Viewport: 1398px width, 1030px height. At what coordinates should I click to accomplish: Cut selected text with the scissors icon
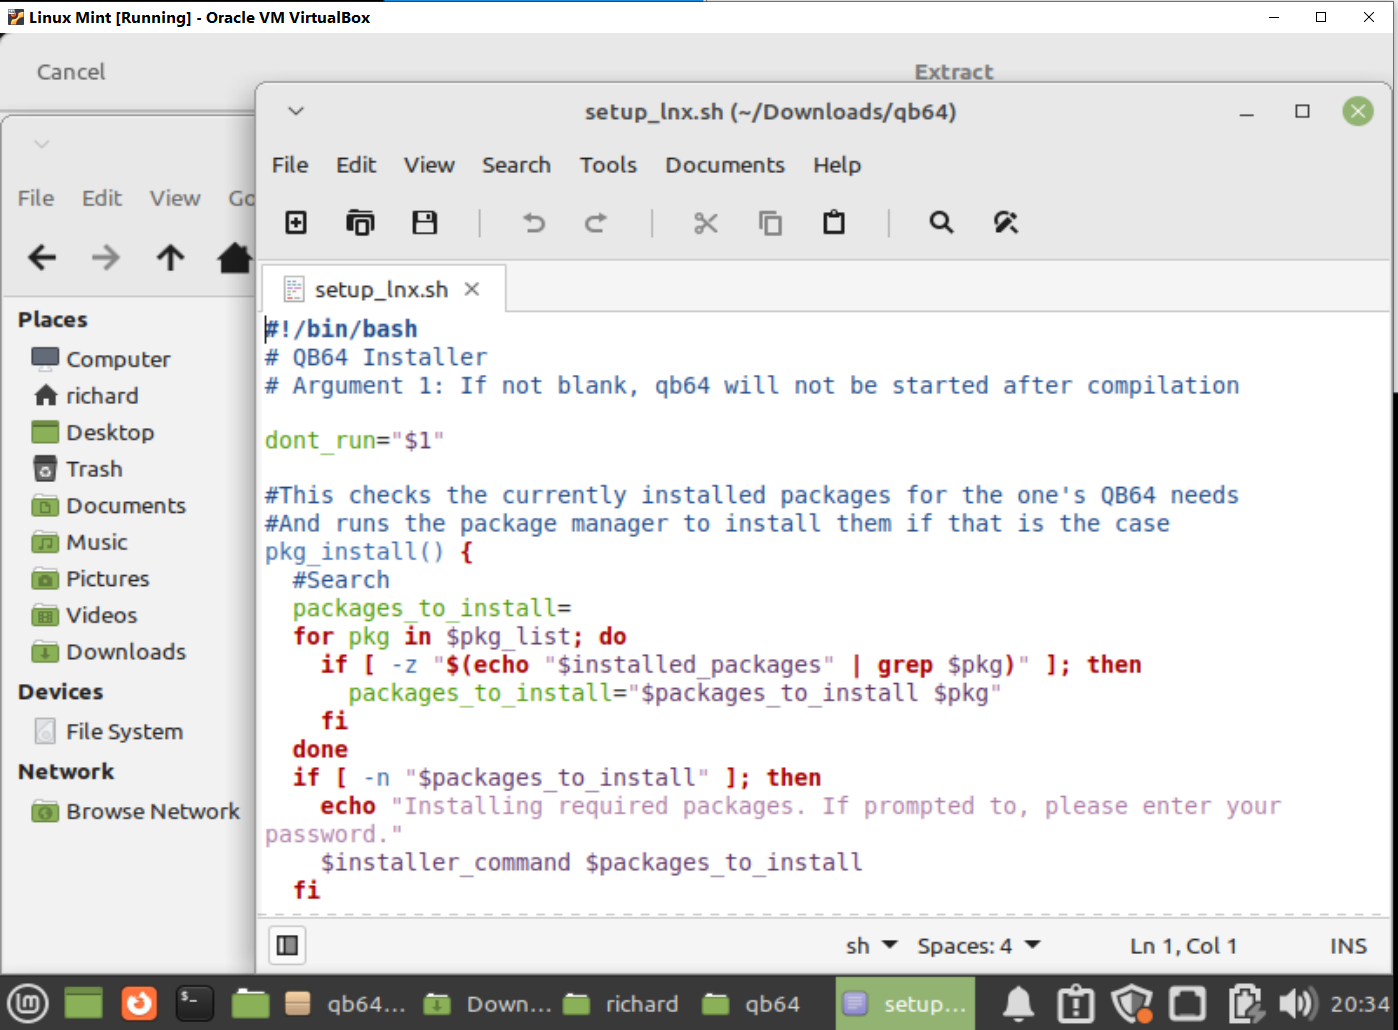click(706, 222)
